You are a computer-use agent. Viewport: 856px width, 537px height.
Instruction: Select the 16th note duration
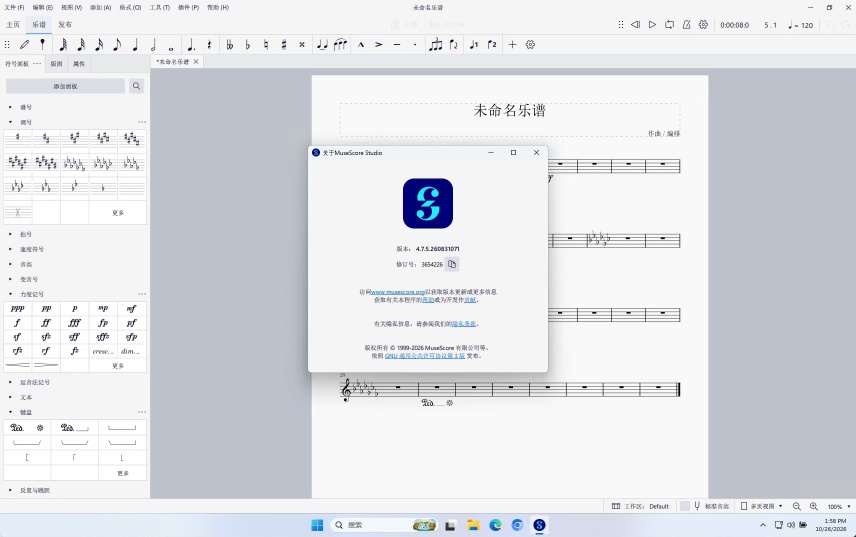99,45
